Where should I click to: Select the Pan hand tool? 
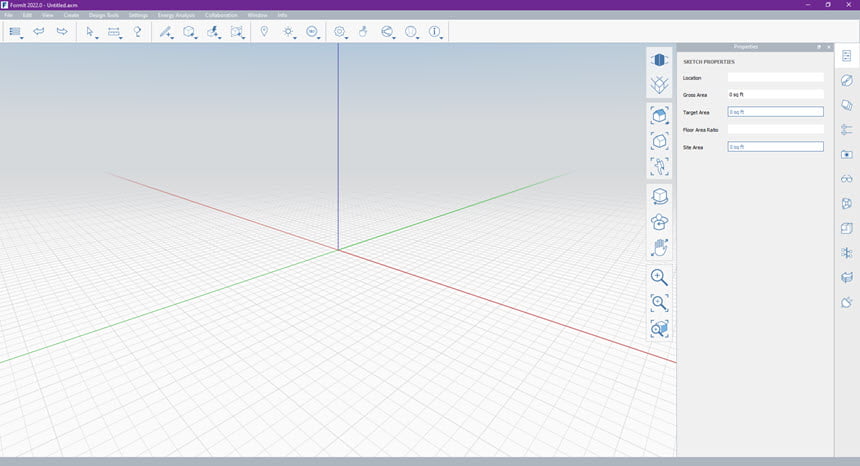[659, 247]
